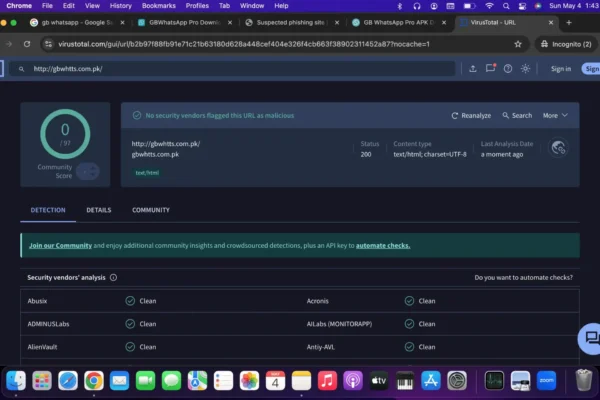Click AILabs (MONITORAPP) vendor name
This screenshot has height=400, width=600.
pyautogui.click(x=339, y=324)
